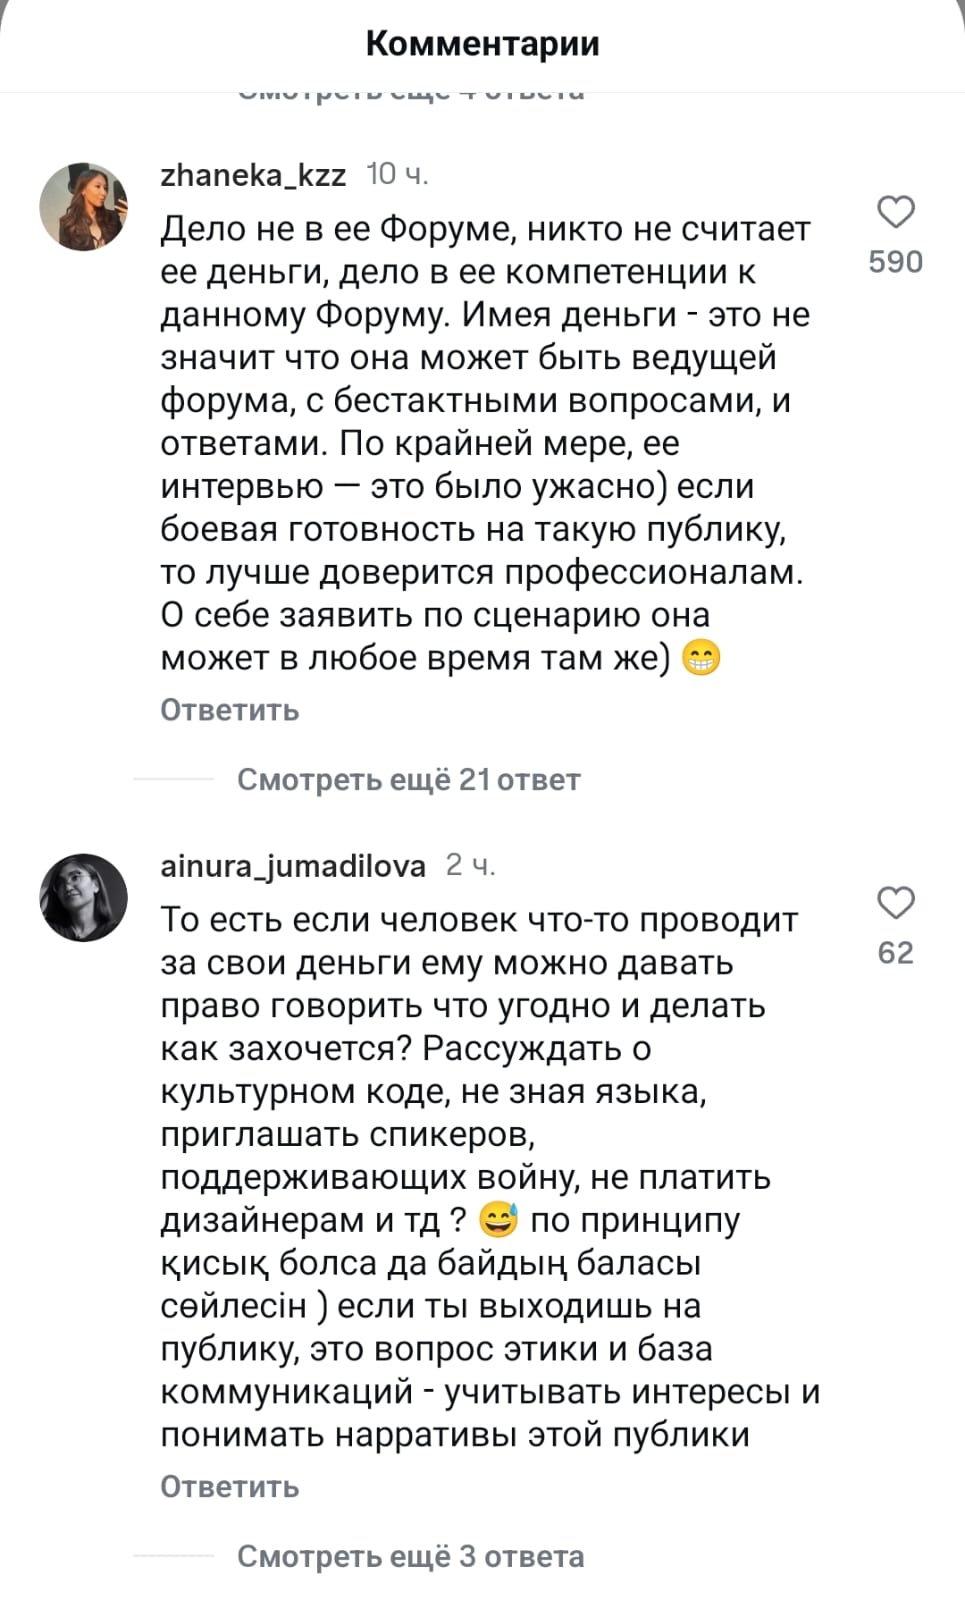This screenshot has width=965, height=1600.
Task: Tap the Комментарии header title
Action: pyautogui.click(x=482, y=44)
